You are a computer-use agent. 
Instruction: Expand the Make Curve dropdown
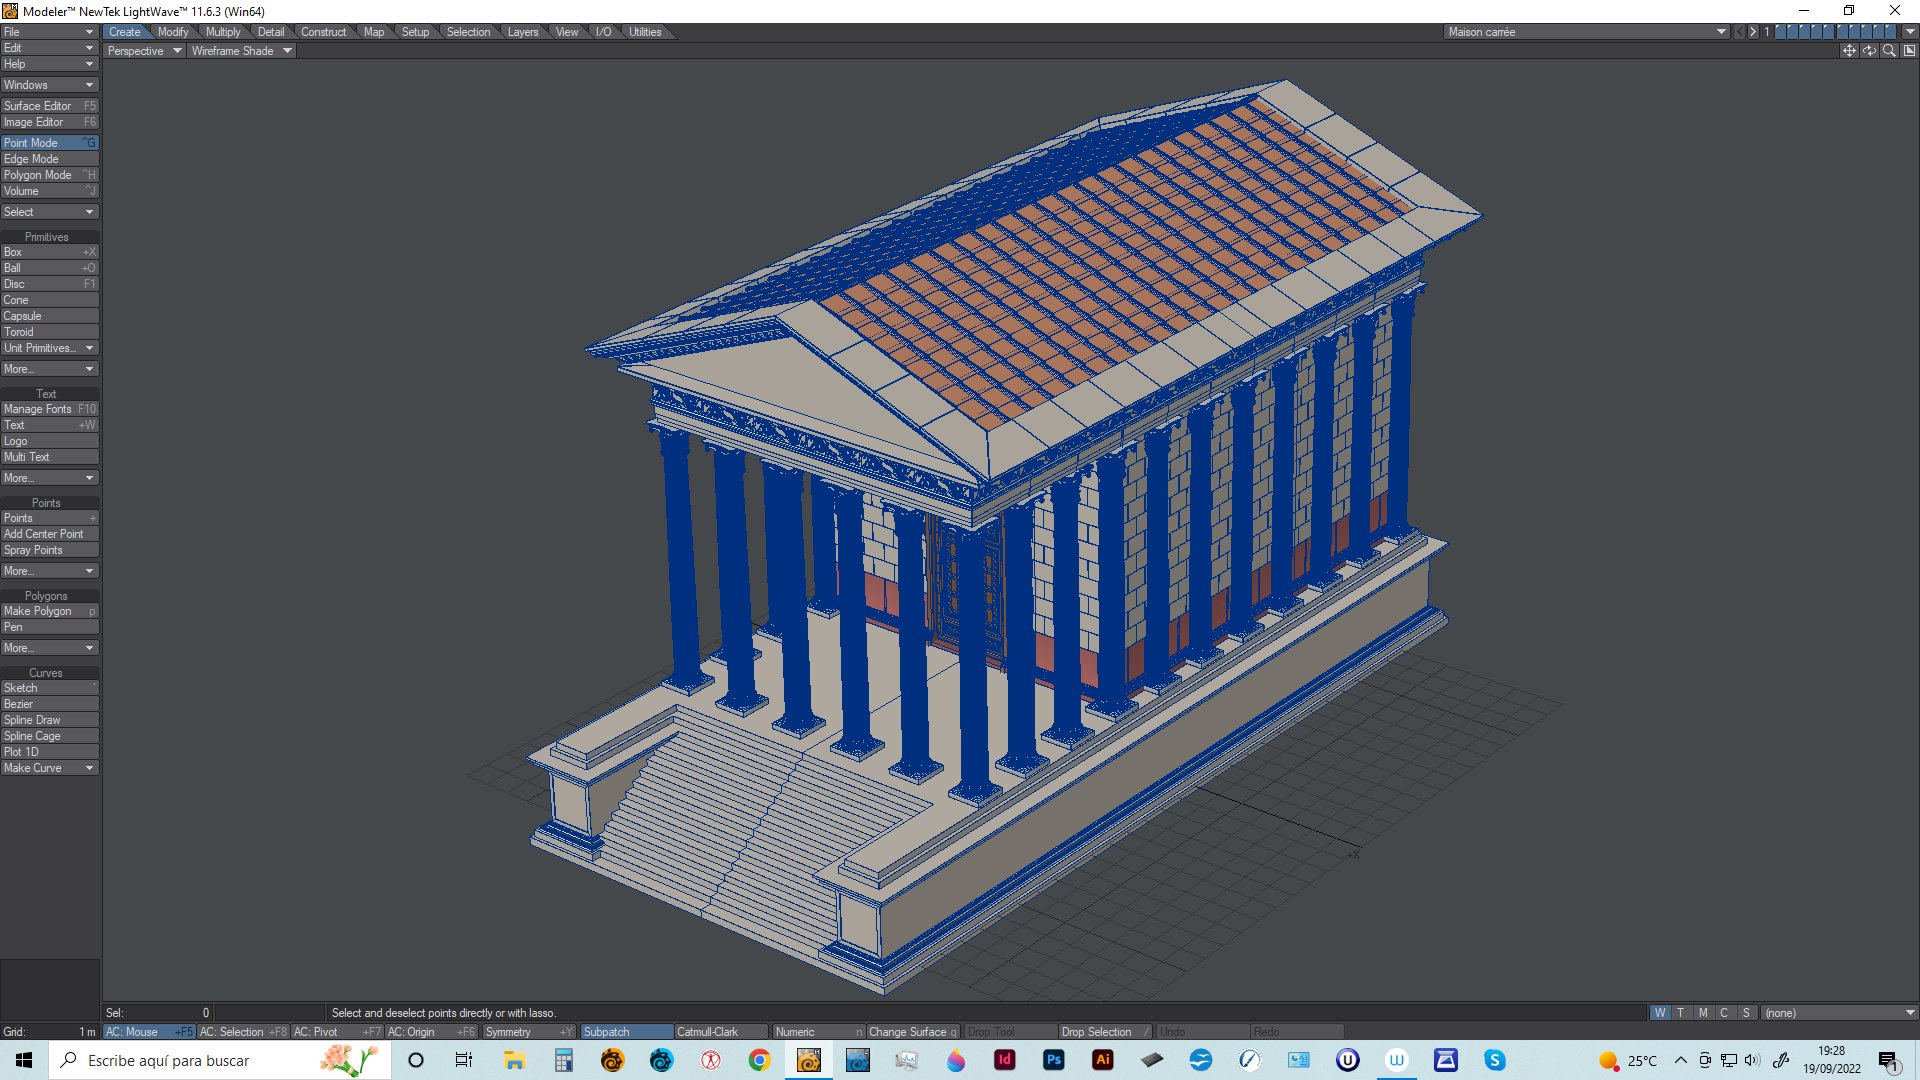click(49, 768)
